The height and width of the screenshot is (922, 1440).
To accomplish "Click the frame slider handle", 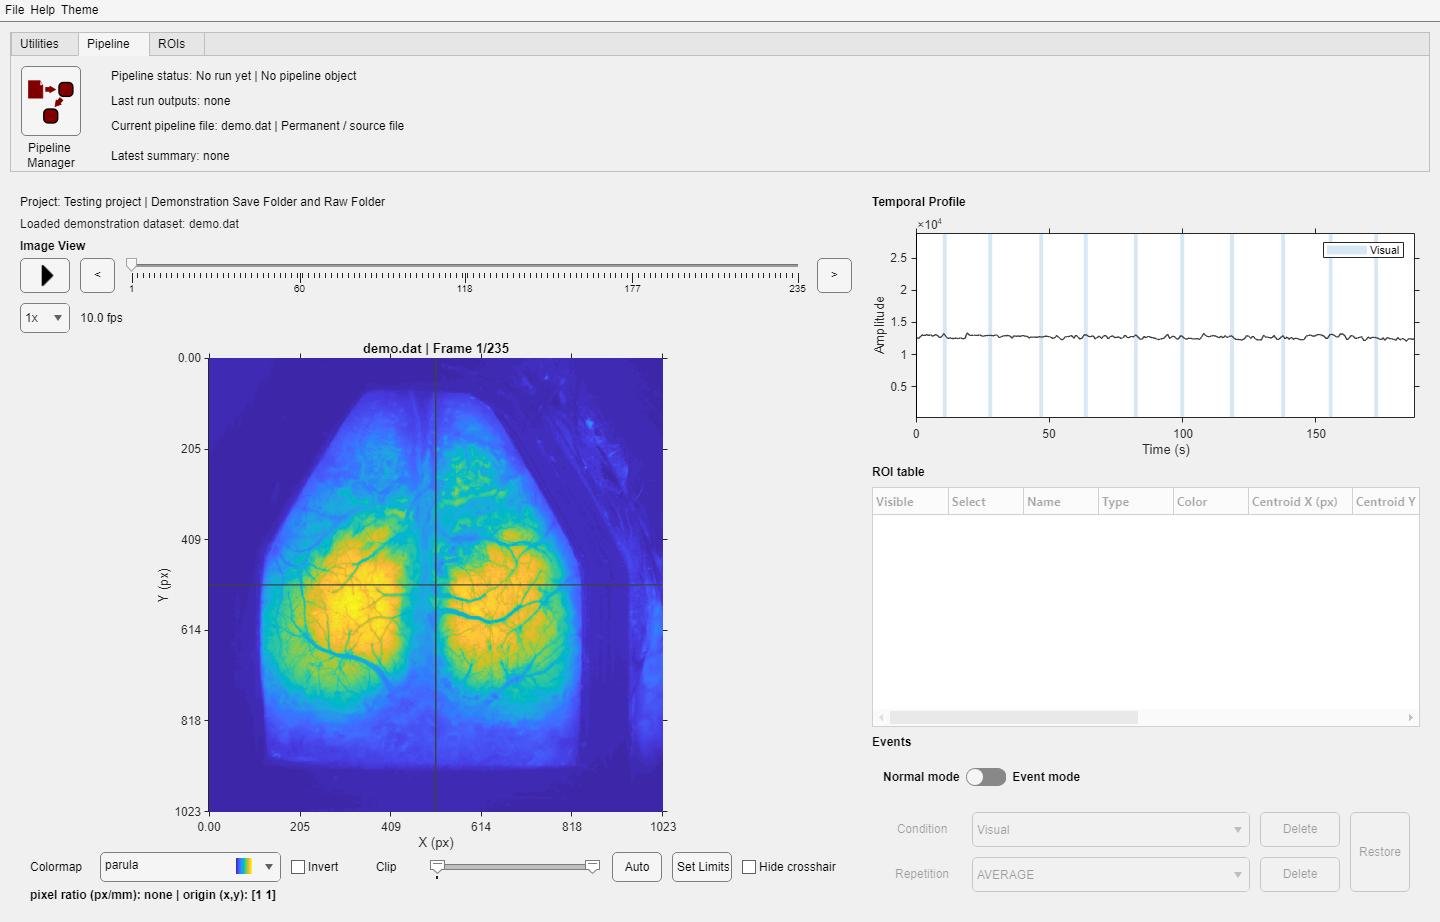I will click(x=132, y=266).
